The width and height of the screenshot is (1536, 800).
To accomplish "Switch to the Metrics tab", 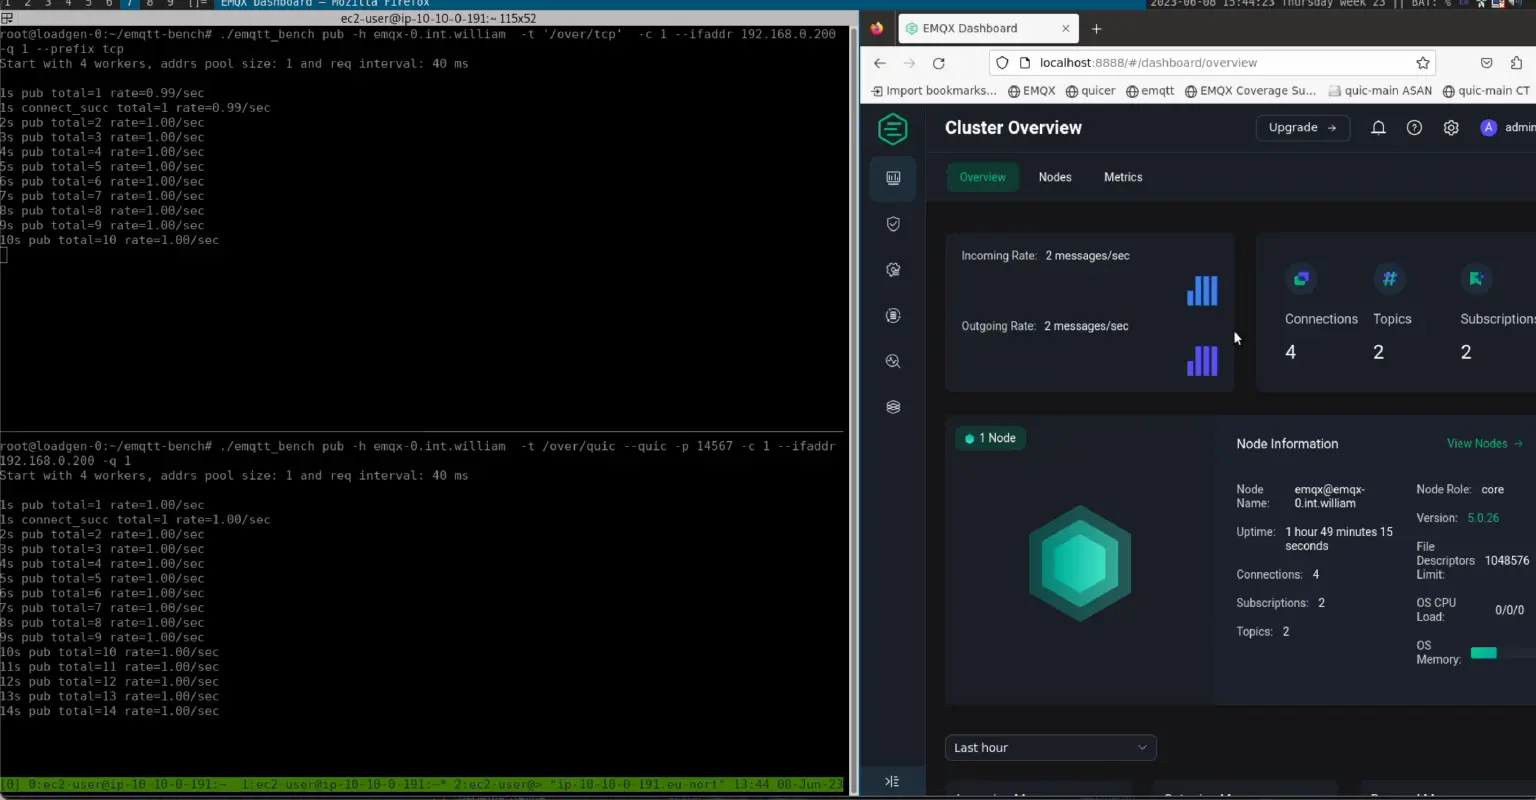I will (x=1122, y=177).
